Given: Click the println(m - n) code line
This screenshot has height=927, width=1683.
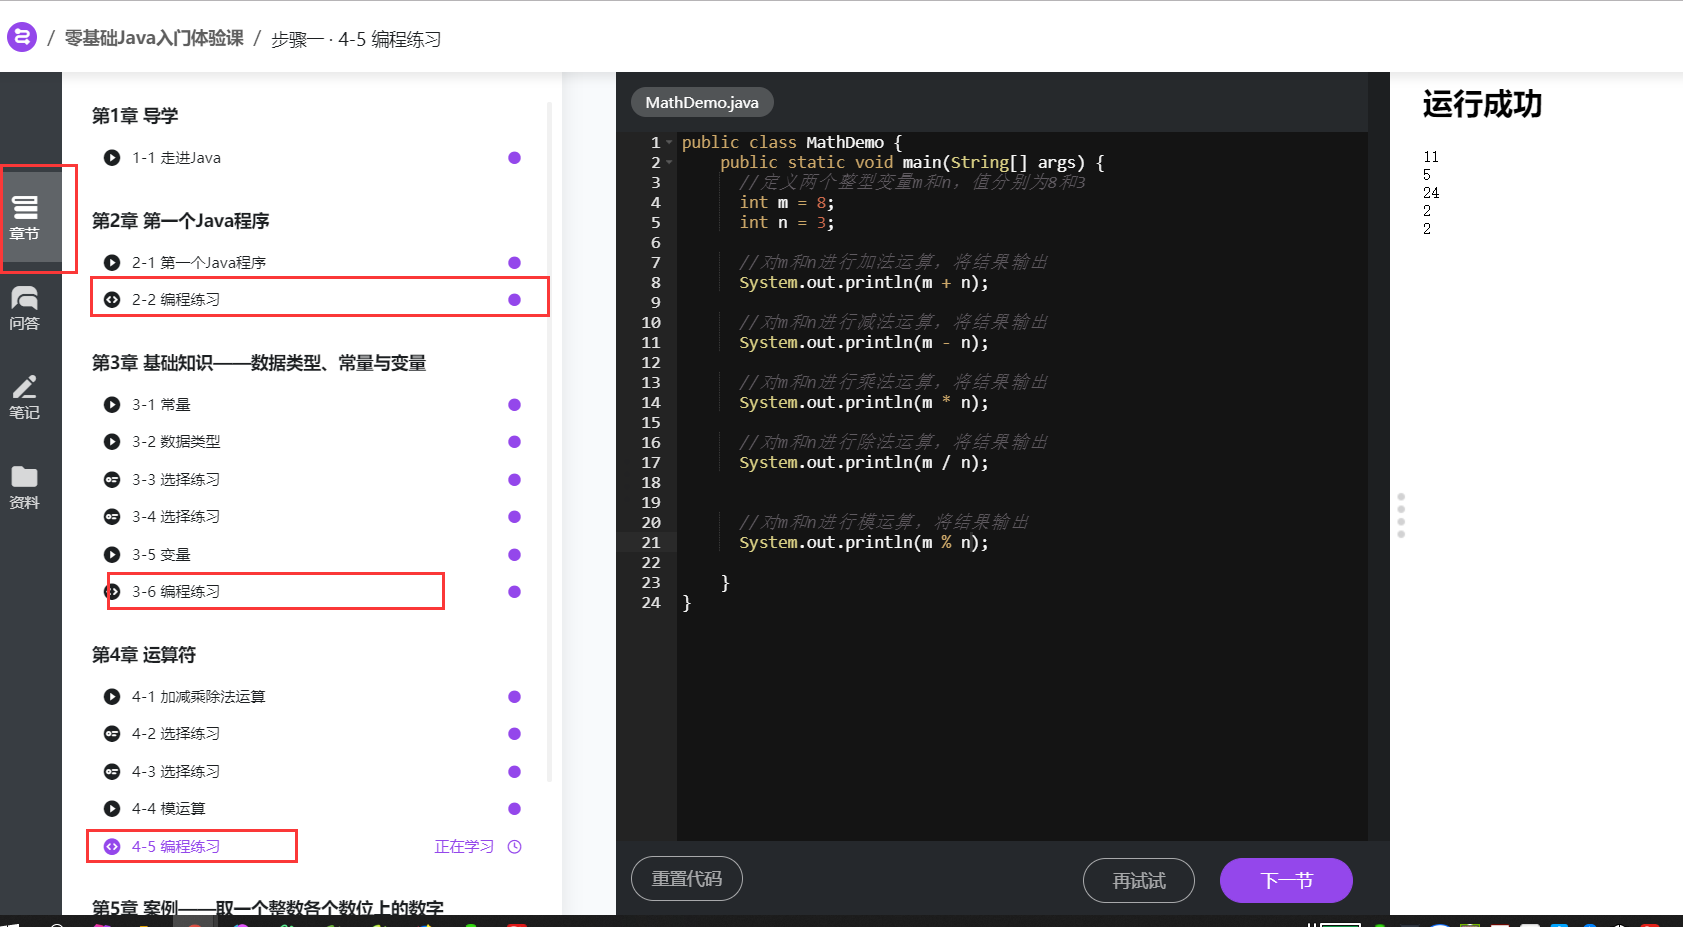Looking at the screenshot, I should 864,342.
